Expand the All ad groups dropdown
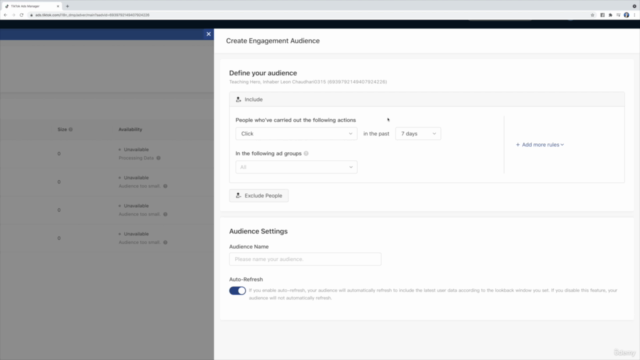The width and height of the screenshot is (640, 360). 296,167
